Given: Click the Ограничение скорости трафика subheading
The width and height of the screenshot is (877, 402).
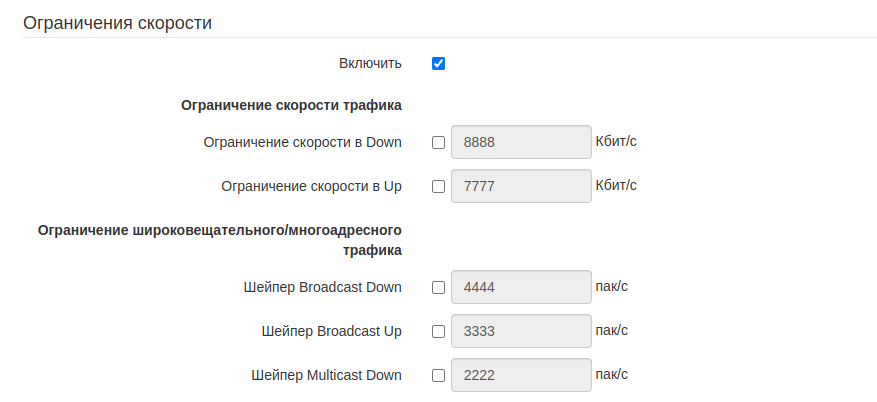Looking at the screenshot, I should pyautogui.click(x=291, y=104).
